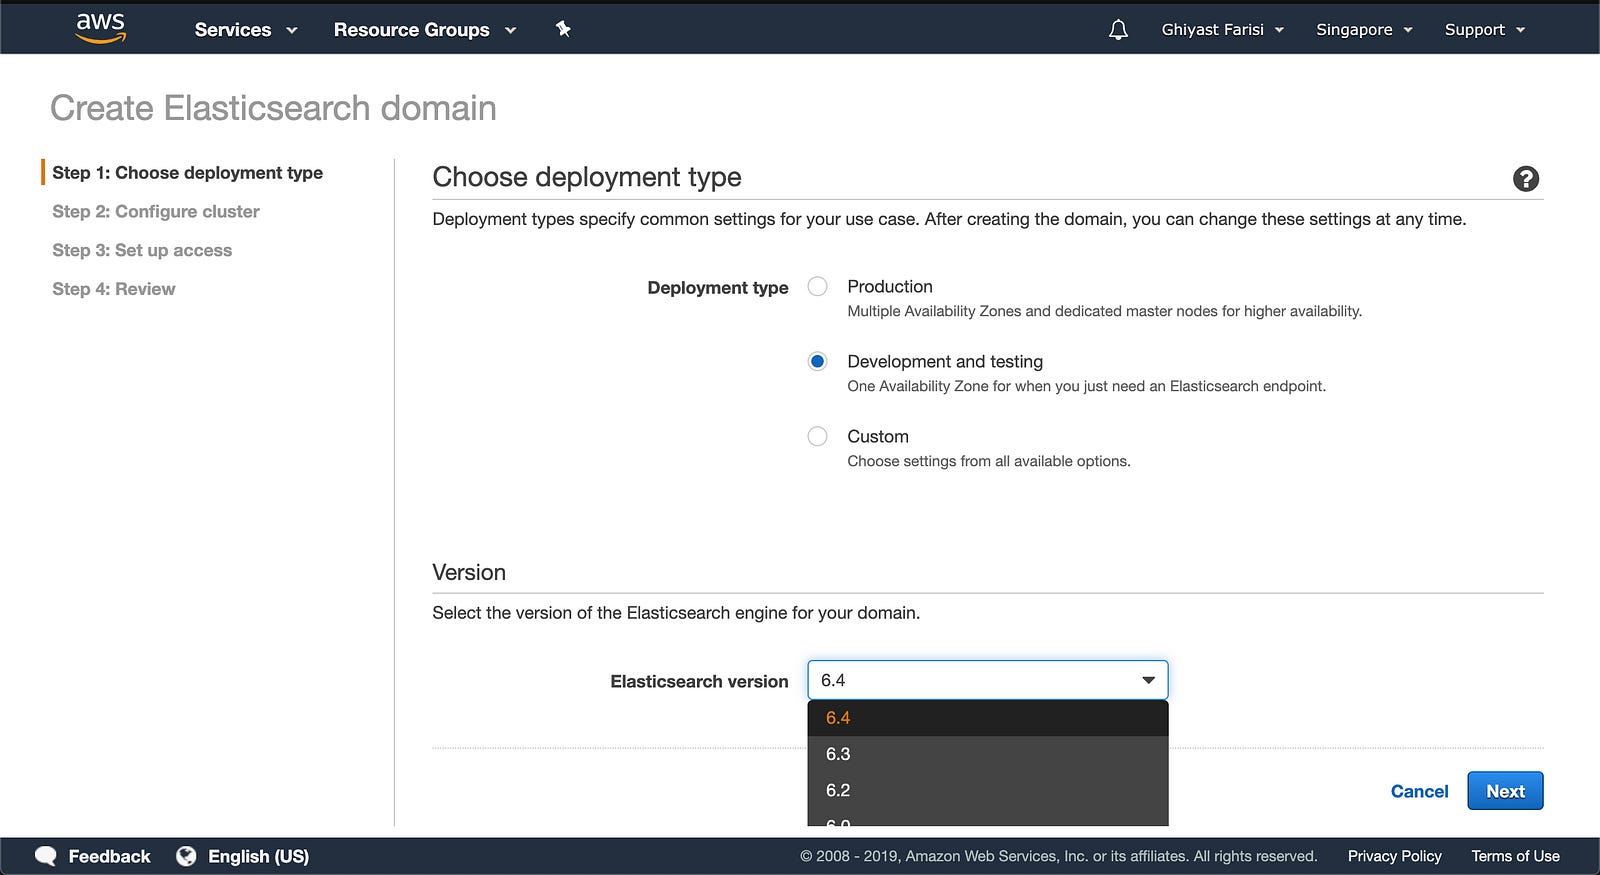Go to Step 2: Configure cluster
This screenshot has height=875, width=1600.
[x=156, y=211]
